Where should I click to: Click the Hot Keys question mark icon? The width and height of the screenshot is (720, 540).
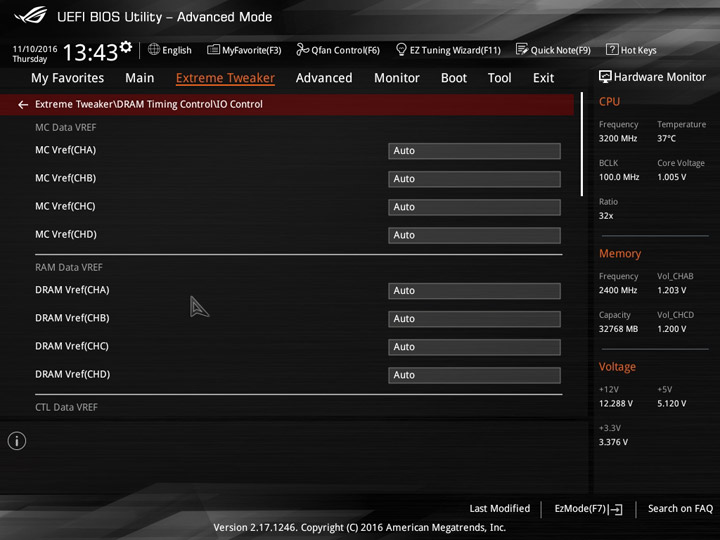[612, 49]
